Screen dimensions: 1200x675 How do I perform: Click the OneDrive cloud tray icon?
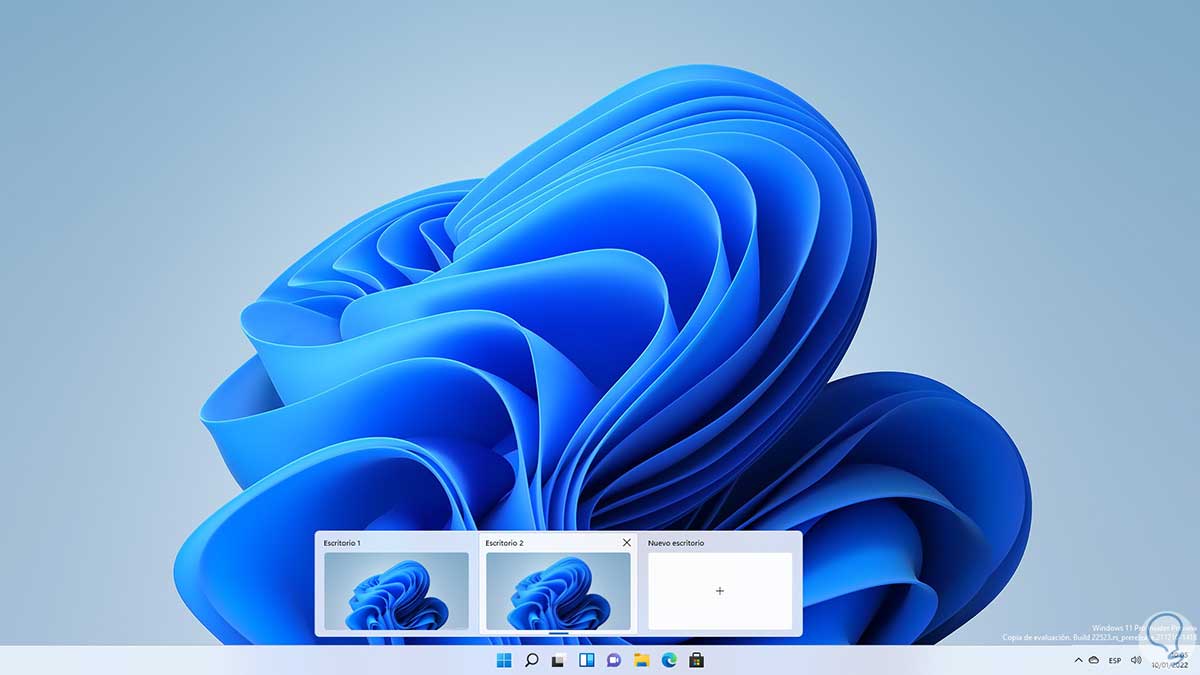(x=1095, y=660)
